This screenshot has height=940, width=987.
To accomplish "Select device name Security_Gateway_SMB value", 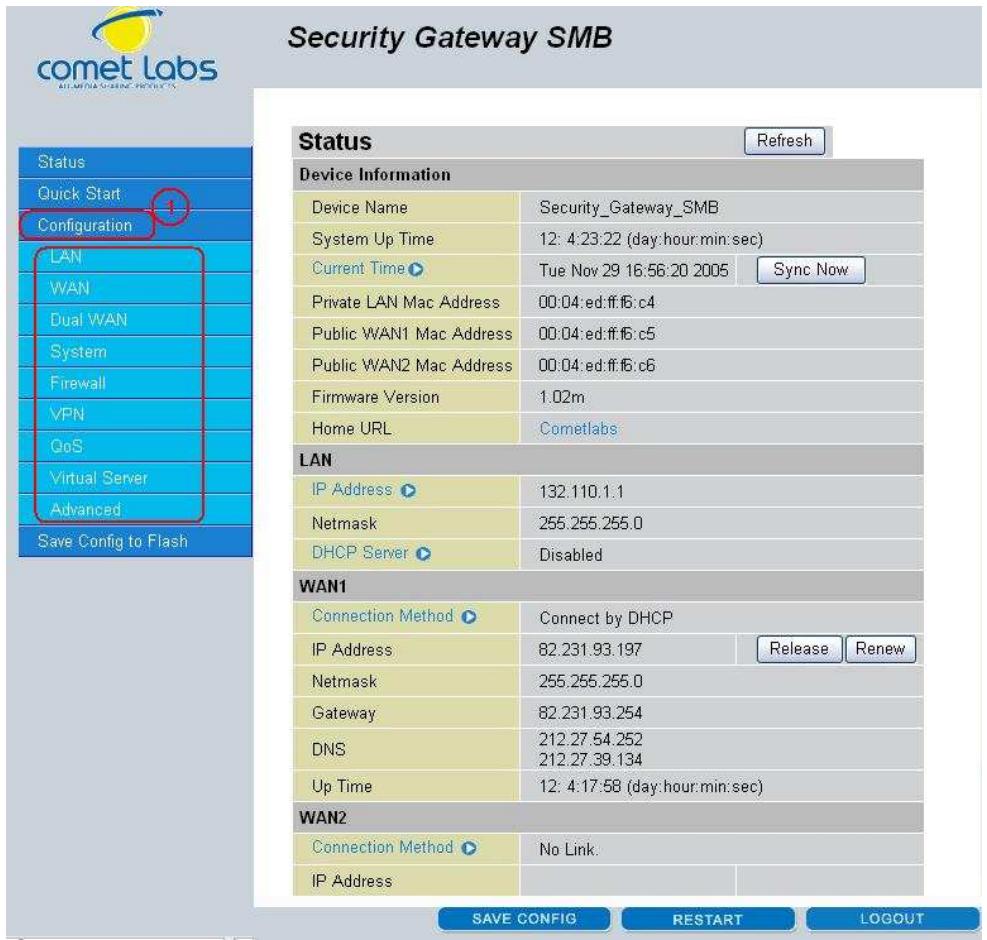I will tap(629, 208).
